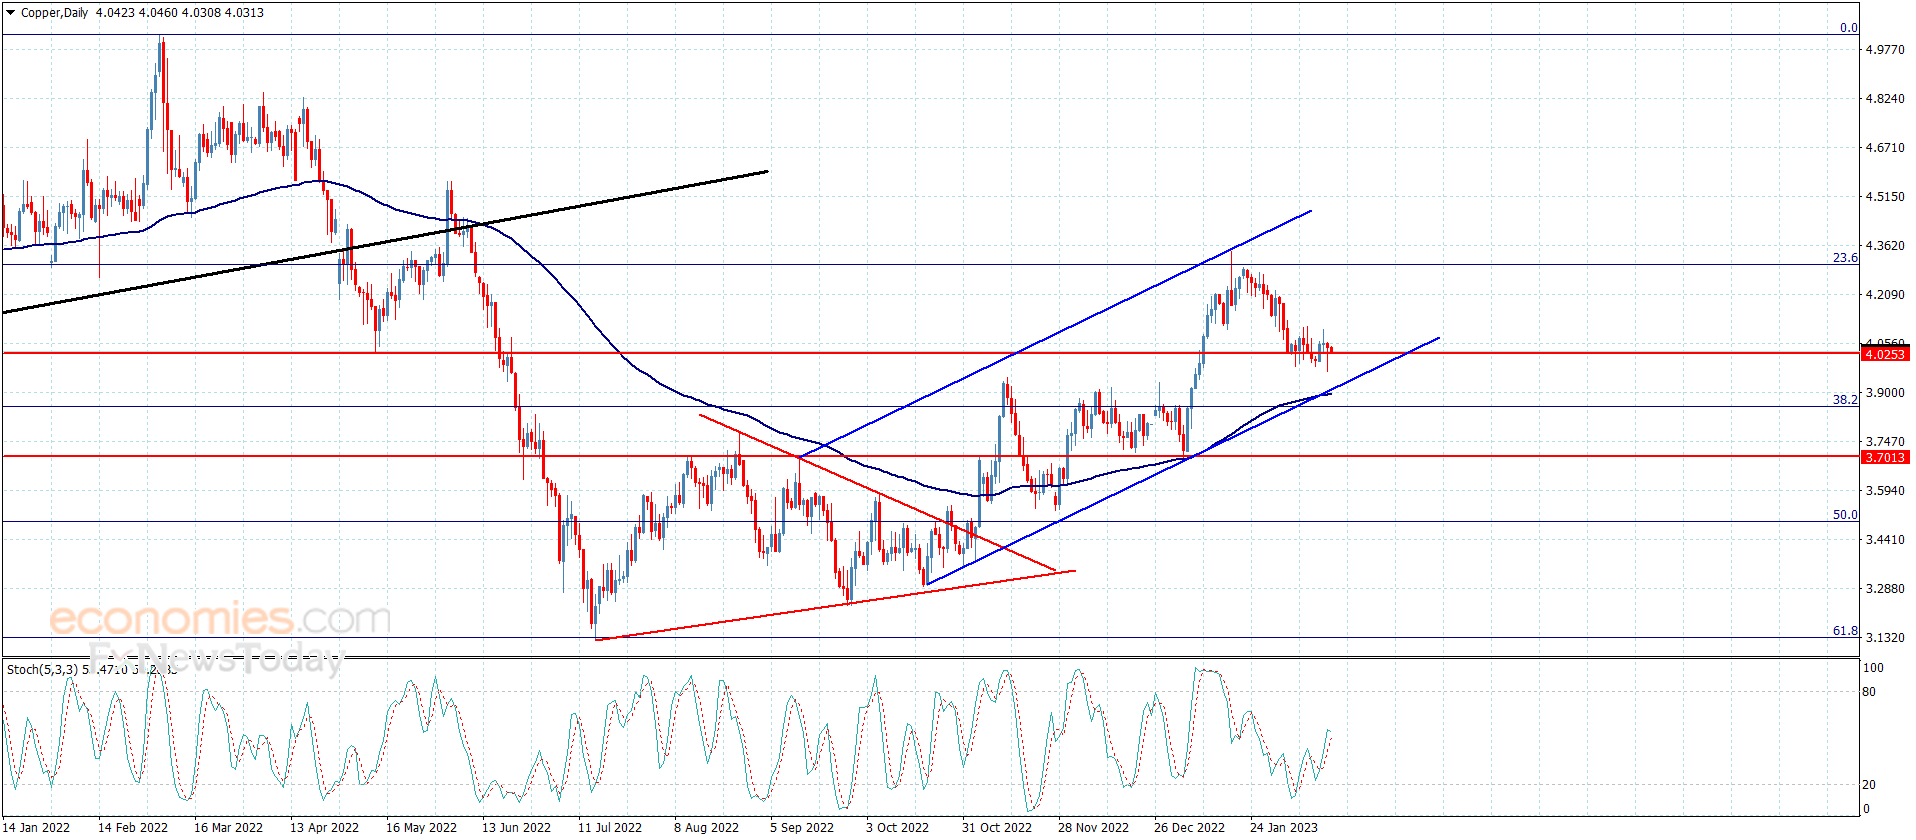Click the 4.9770 price axis label

[1885, 50]
